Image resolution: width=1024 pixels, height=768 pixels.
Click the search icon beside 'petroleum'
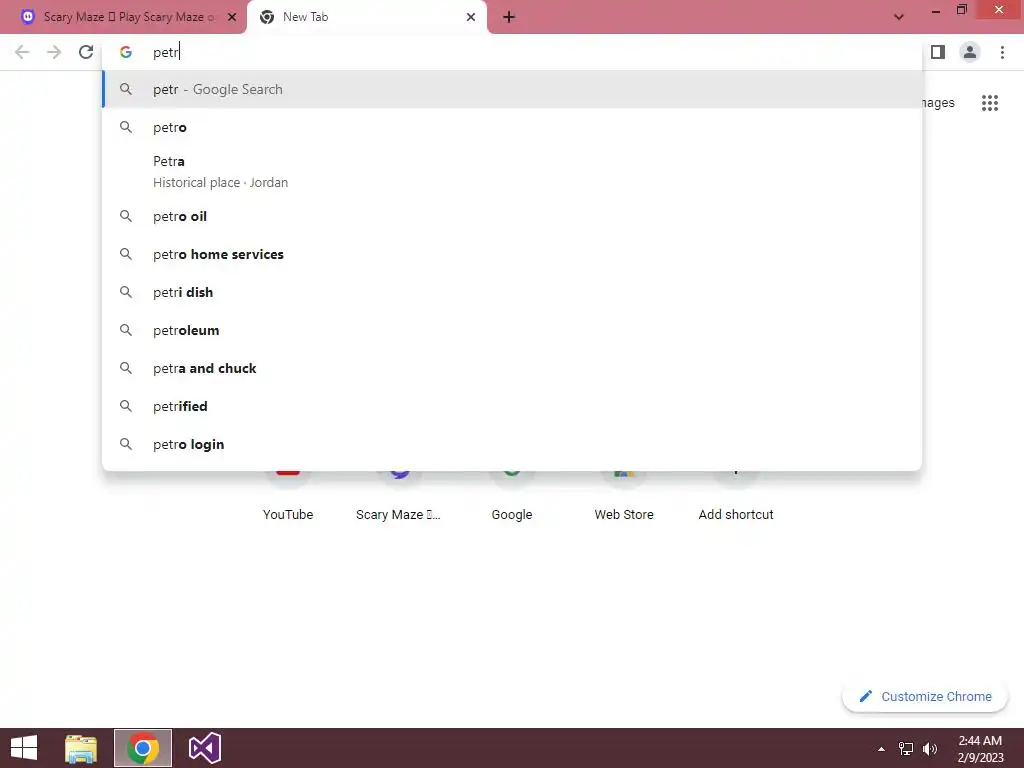tap(126, 330)
